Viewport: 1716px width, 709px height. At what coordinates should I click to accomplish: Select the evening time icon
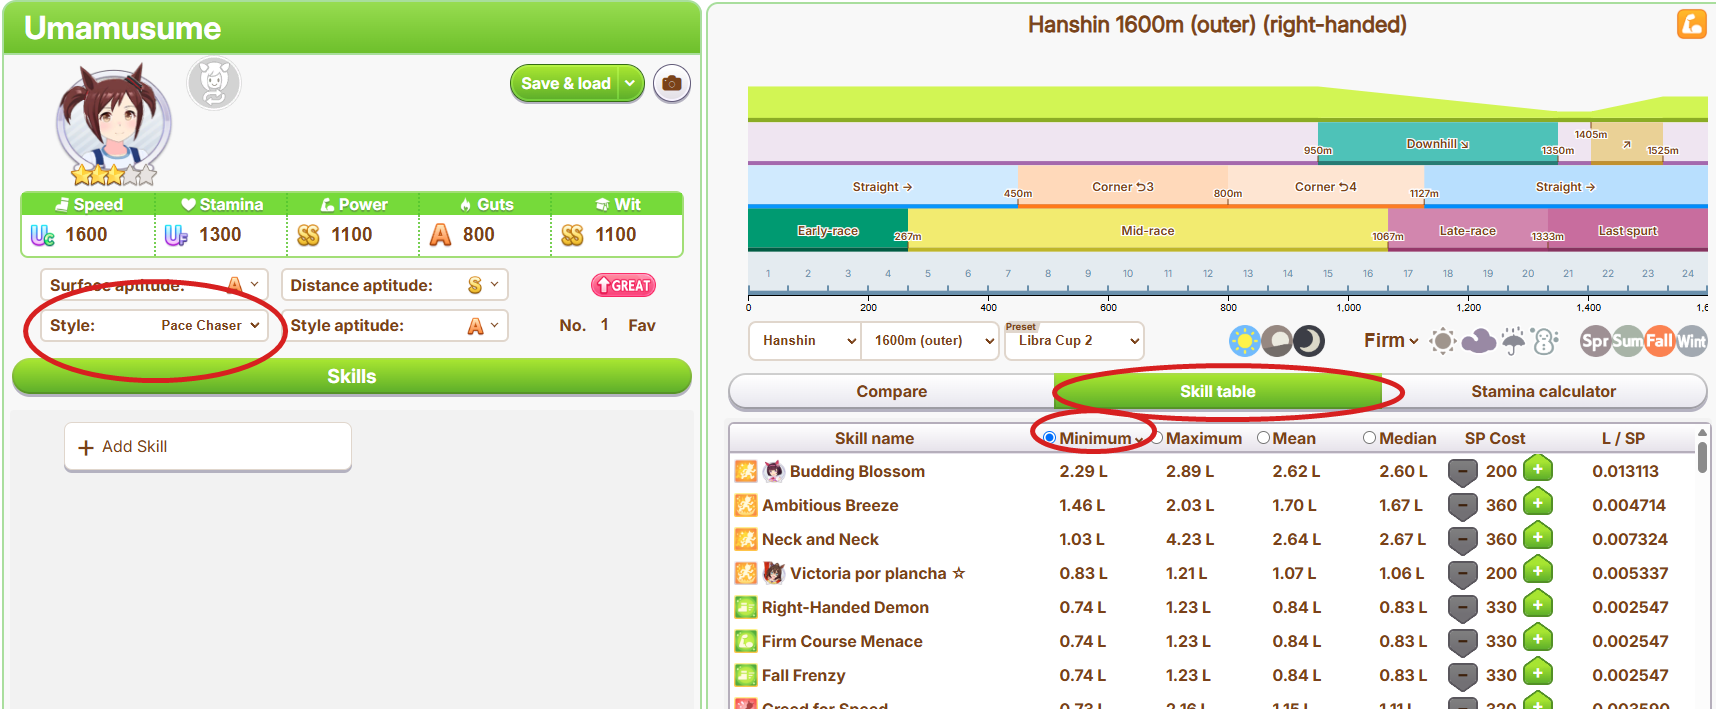click(1277, 341)
